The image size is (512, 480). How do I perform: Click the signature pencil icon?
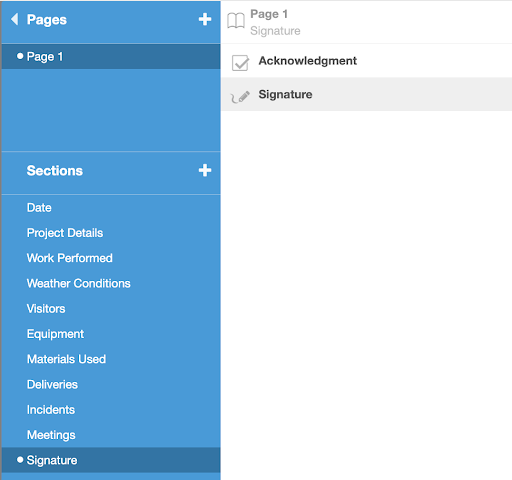click(x=240, y=97)
